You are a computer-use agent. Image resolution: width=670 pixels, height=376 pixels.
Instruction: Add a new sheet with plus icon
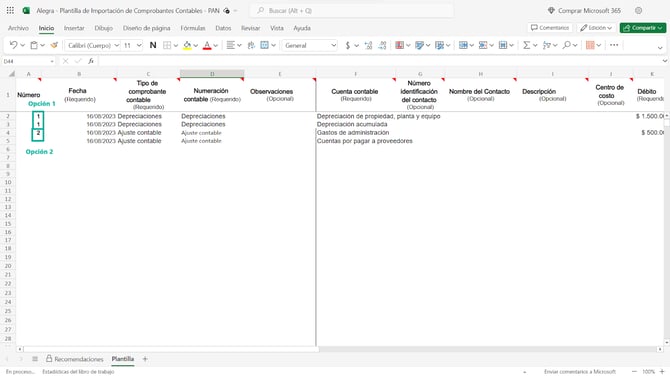tap(145, 359)
